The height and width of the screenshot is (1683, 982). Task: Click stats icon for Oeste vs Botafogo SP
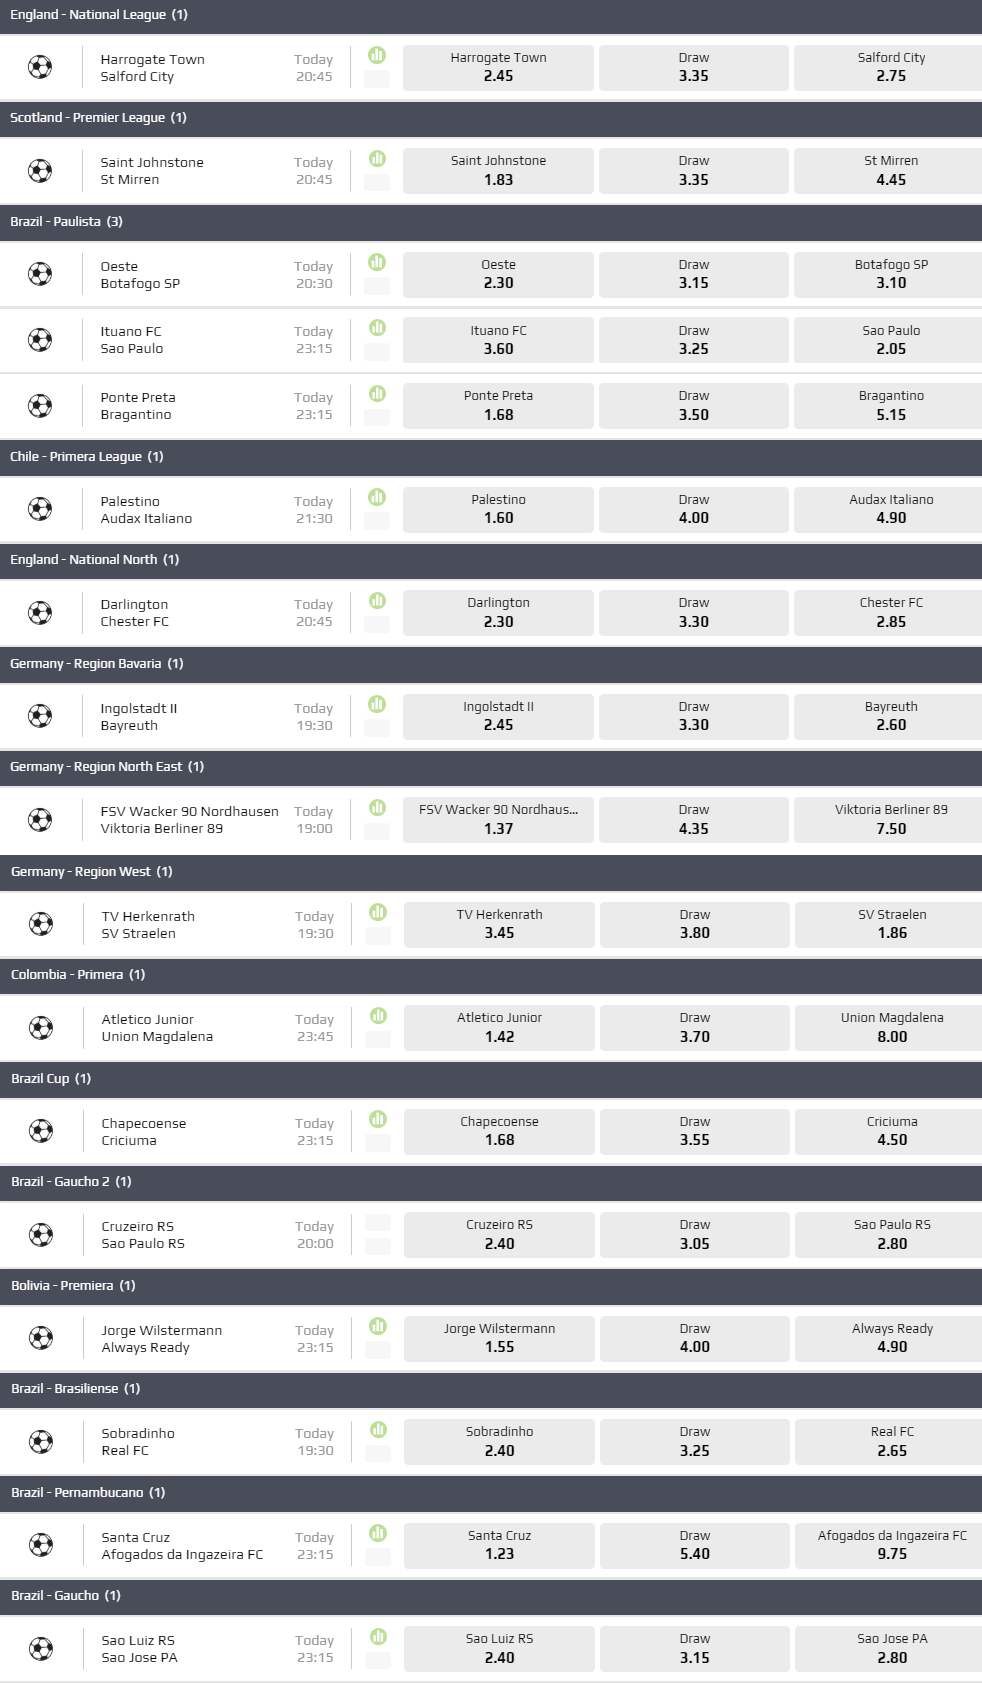click(377, 262)
